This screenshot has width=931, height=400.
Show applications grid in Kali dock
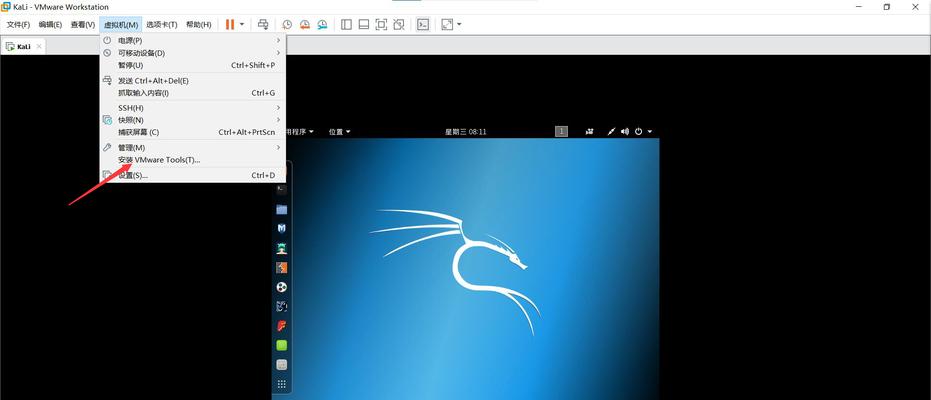pyautogui.click(x=281, y=384)
